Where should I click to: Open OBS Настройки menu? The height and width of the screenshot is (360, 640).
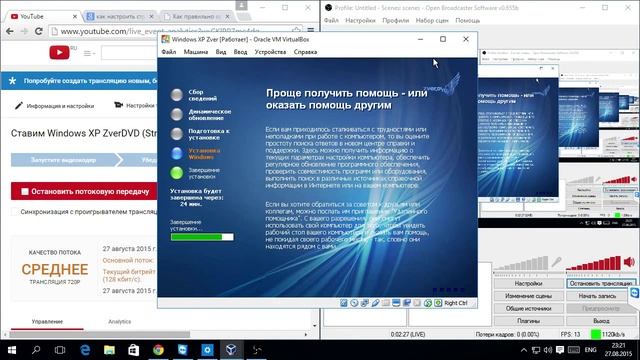[360, 20]
